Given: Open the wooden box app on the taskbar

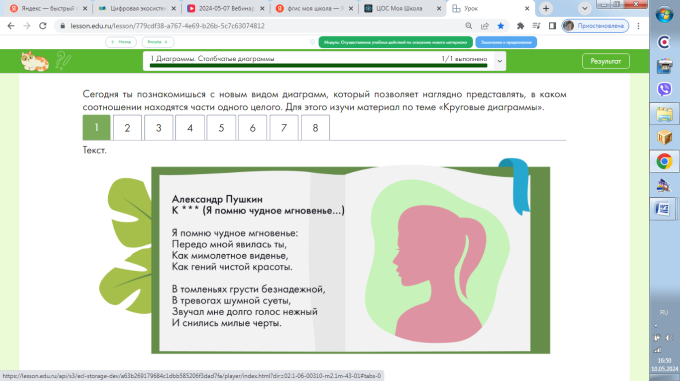Looking at the screenshot, I should (664, 137).
